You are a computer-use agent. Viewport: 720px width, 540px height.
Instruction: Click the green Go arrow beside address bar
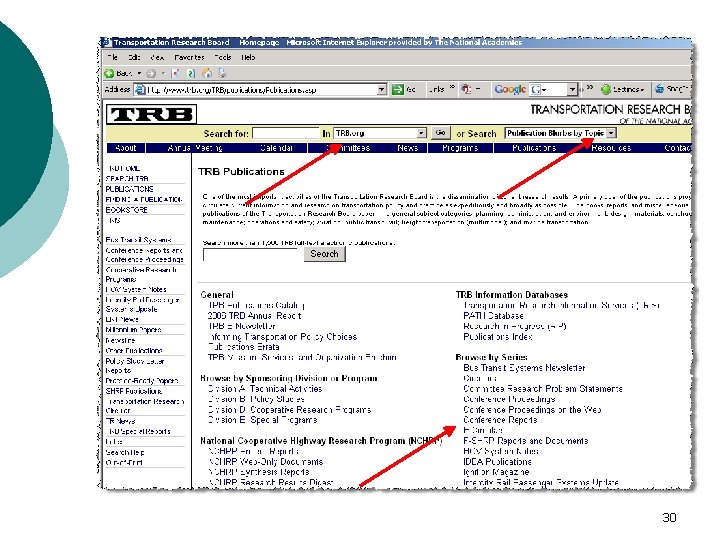tap(398, 90)
